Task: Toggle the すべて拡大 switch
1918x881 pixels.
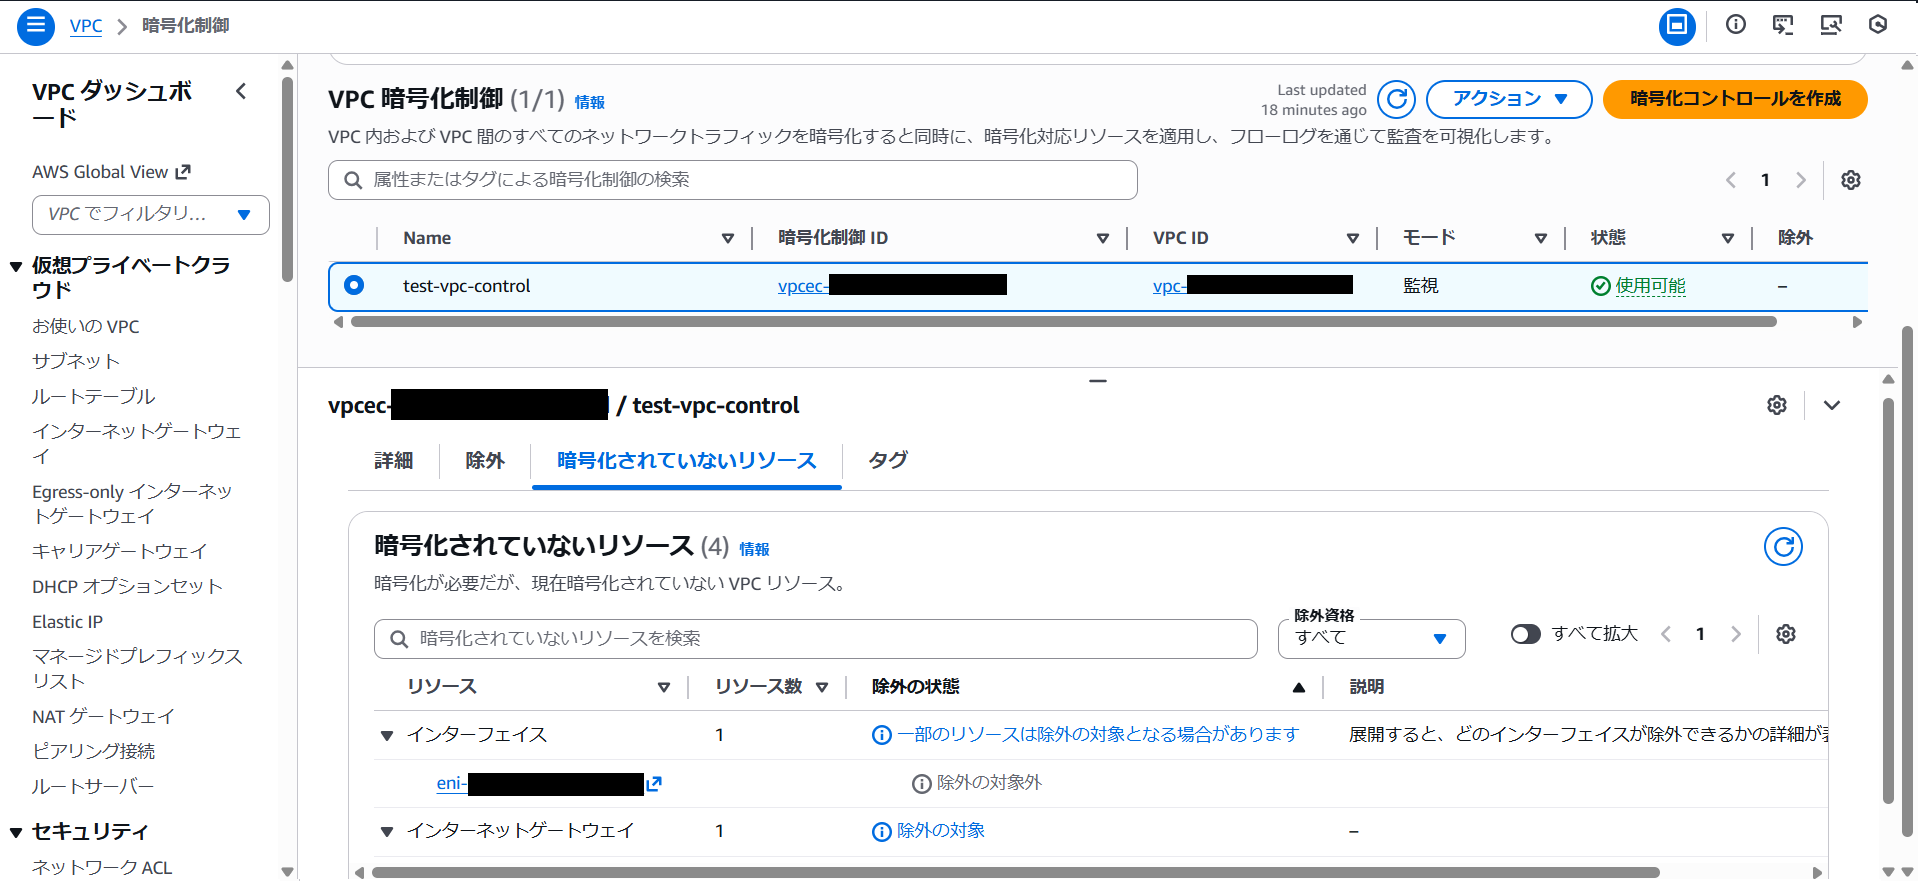Action: point(1526,634)
